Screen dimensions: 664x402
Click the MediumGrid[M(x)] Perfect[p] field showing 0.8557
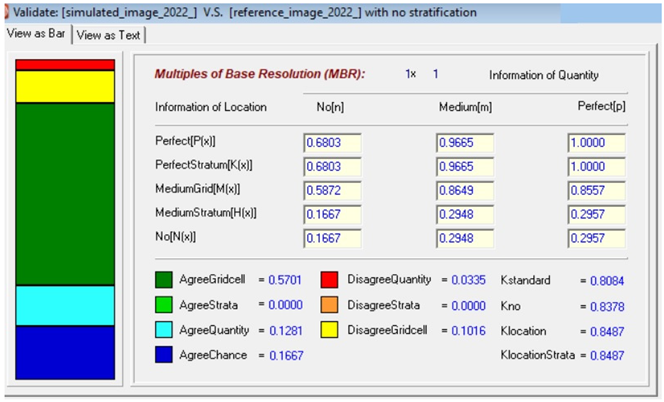pyautogui.click(x=596, y=189)
